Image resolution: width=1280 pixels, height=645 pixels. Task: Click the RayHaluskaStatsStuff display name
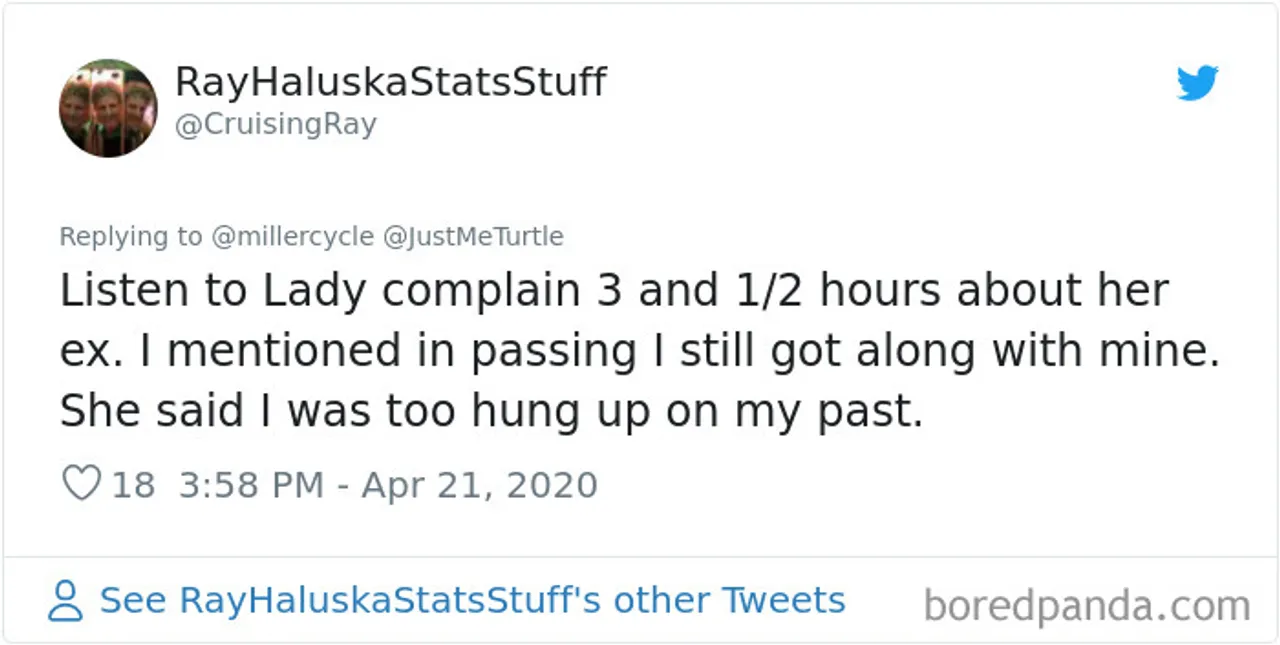coord(390,82)
